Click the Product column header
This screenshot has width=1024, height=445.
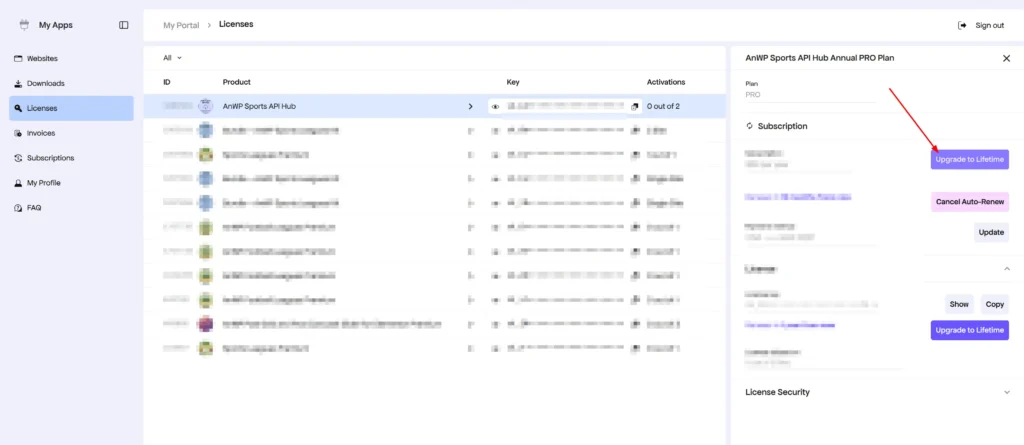point(236,82)
